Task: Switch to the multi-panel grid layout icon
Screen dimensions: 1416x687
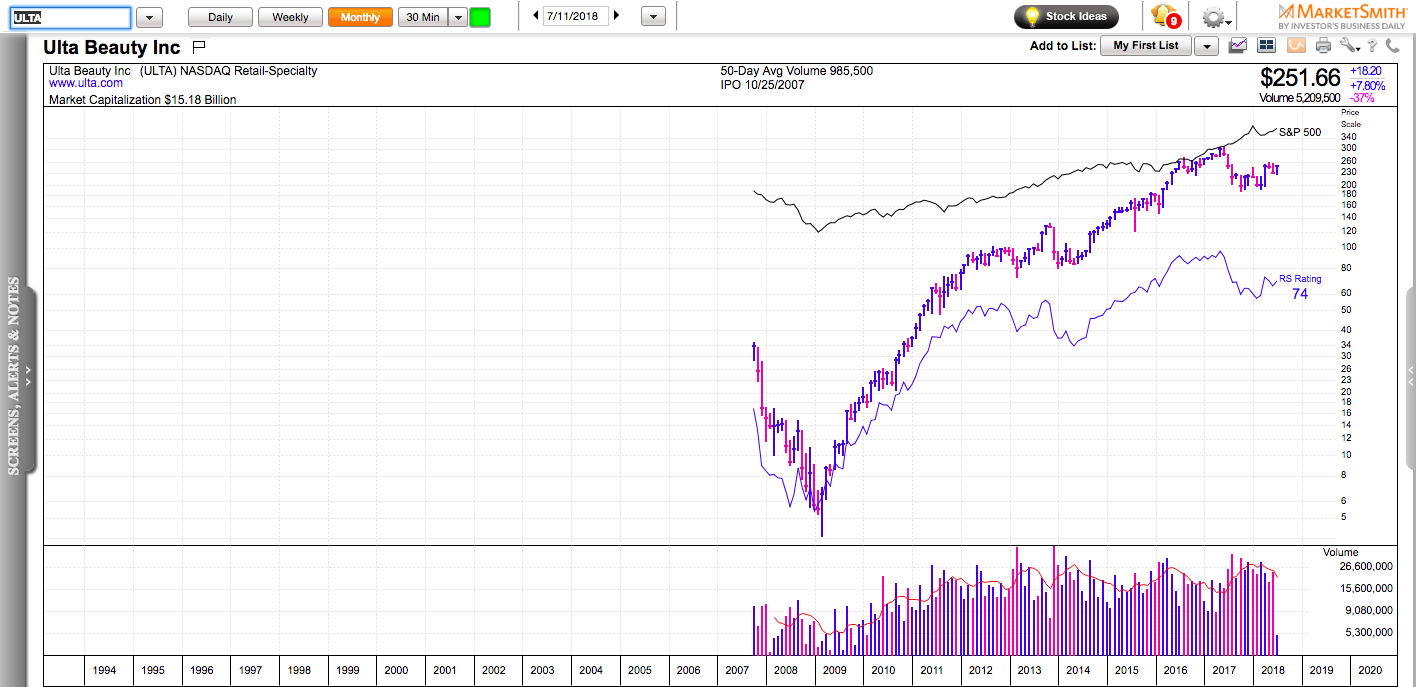Action: [1266, 45]
